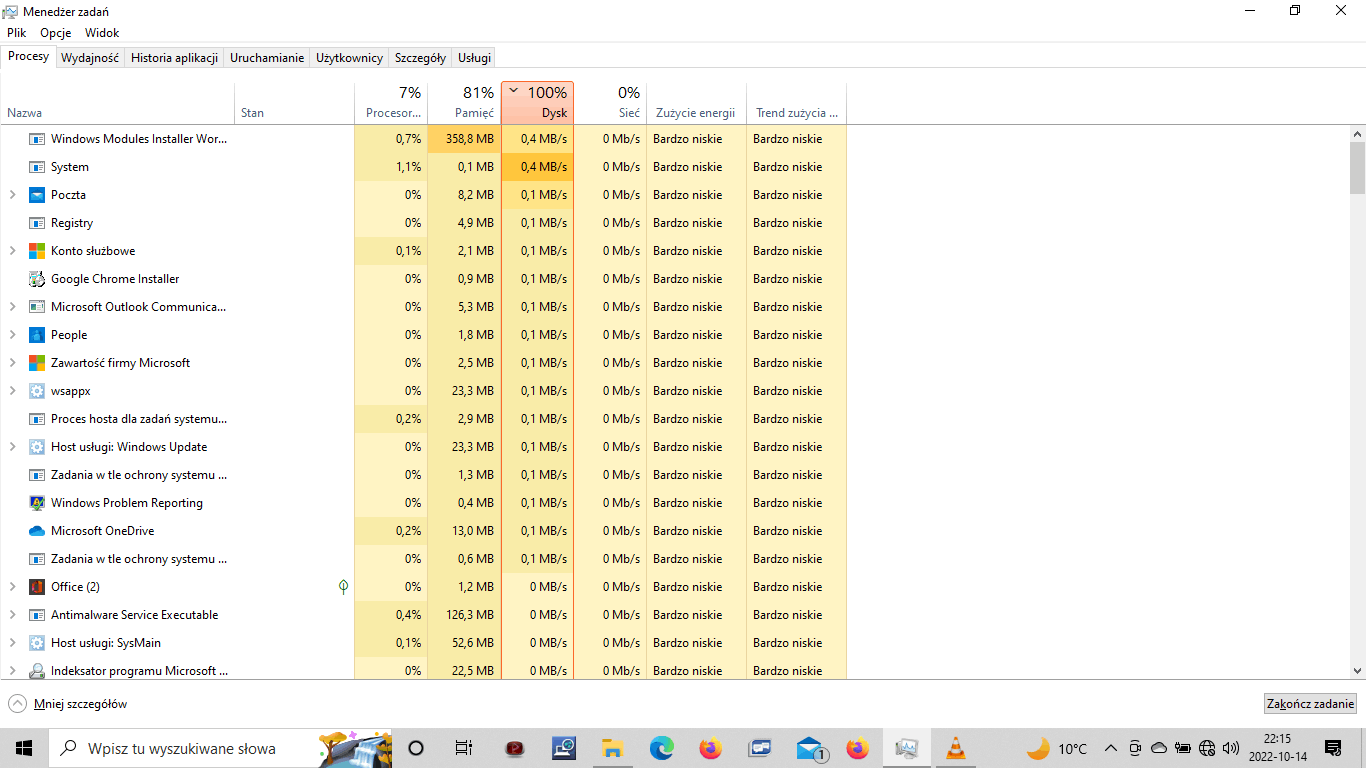1366x768 pixels.
Task: Switch to the Uruchamianie tab
Action: point(267,58)
